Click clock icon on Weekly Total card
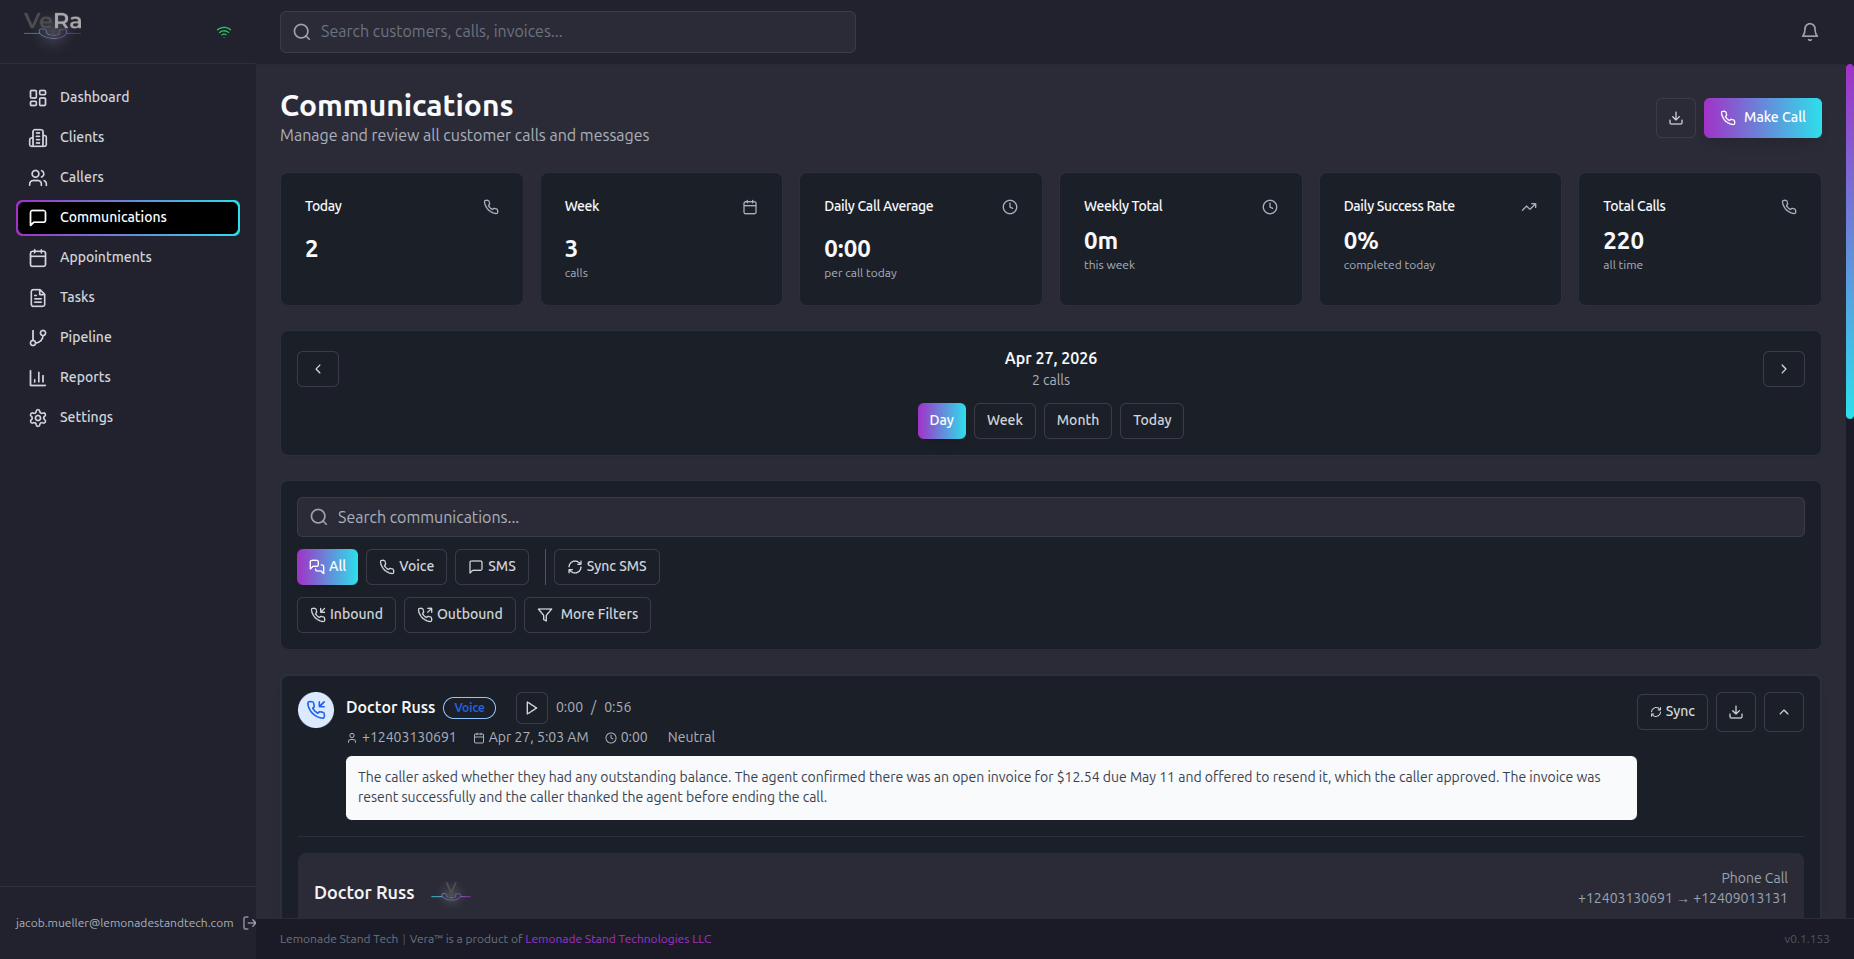Image resolution: width=1854 pixels, height=959 pixels. tap(1270, 207)
